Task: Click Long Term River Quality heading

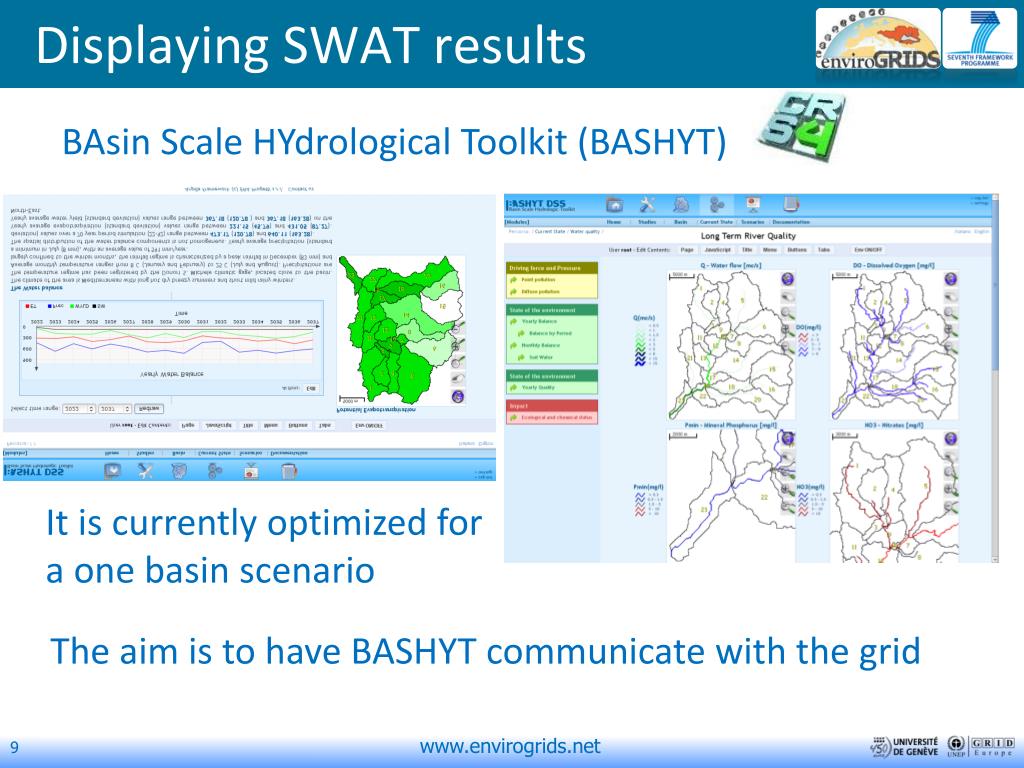Action: [x=748, y=236]
